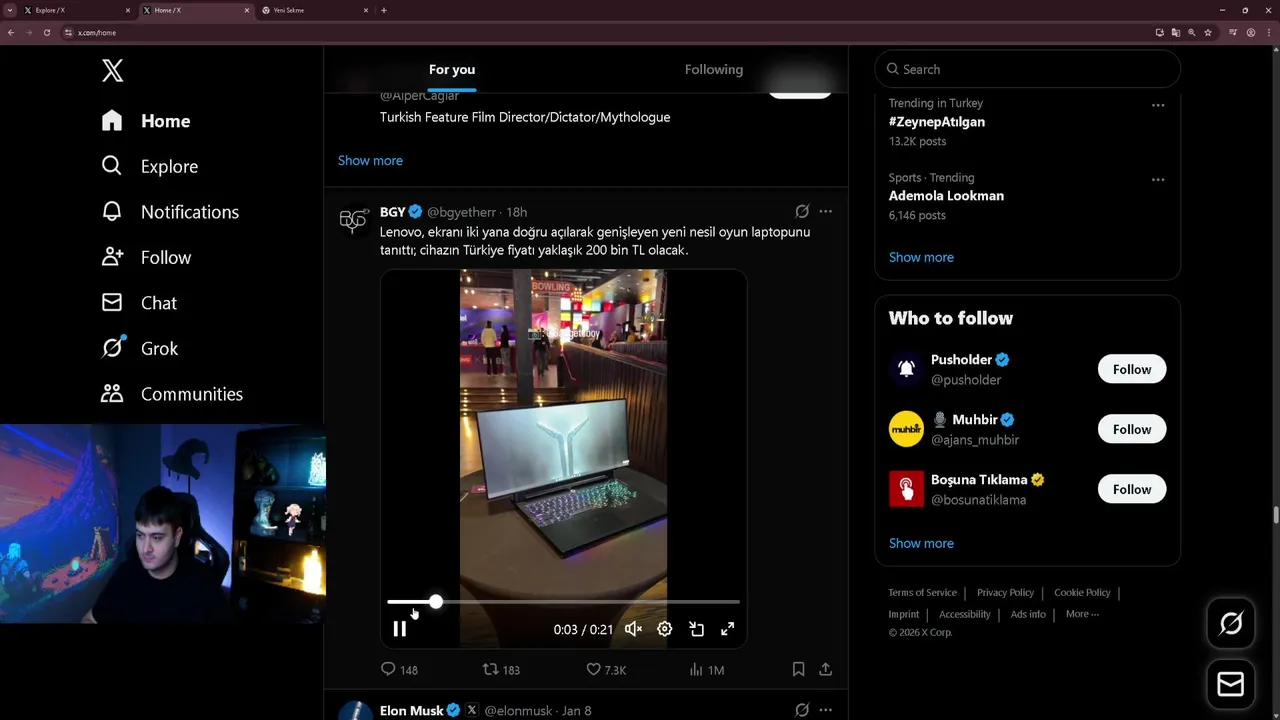Bookmark this page with the star icon
Screen dimensions: 1280x720
coord(1208,32)
